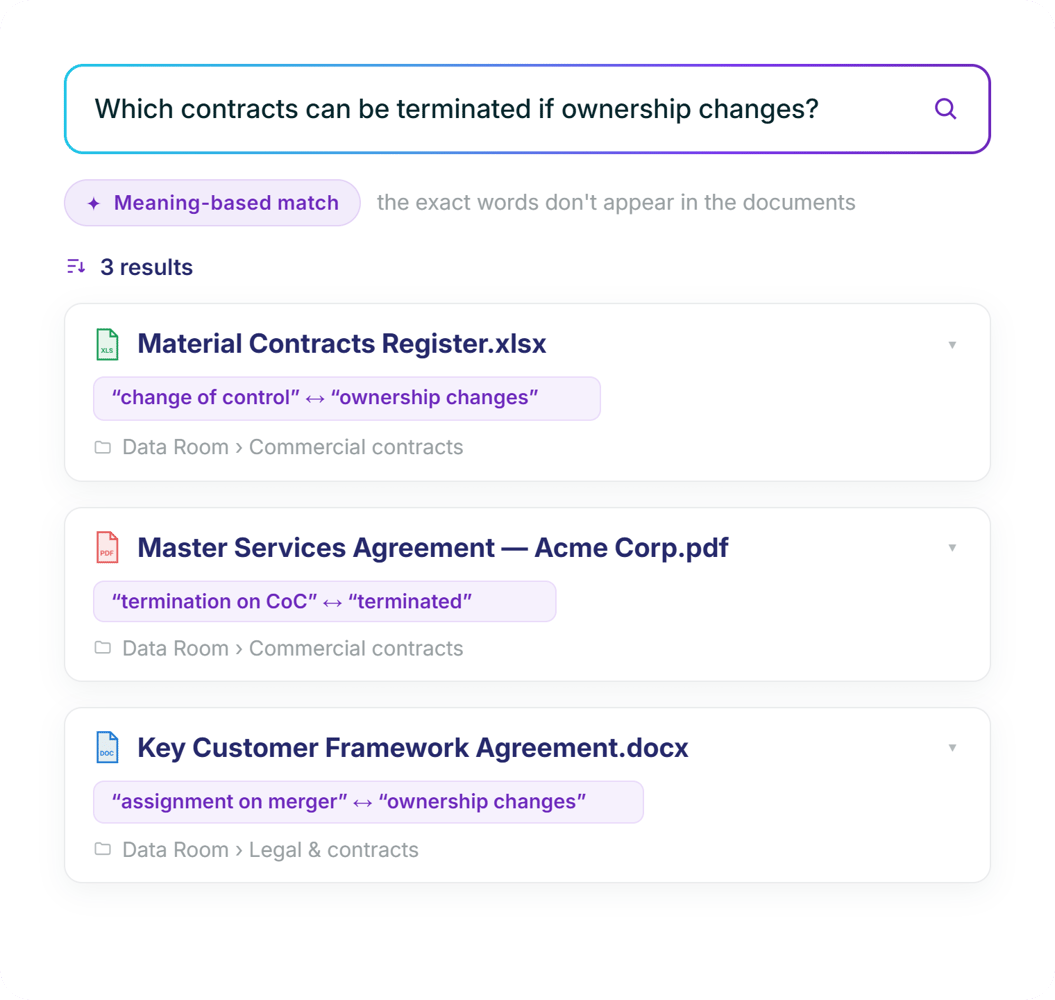The width and height of the screenshot is (1055, 1000).
Task: Select the "change of control" match tag
Action: coord(347,398)
